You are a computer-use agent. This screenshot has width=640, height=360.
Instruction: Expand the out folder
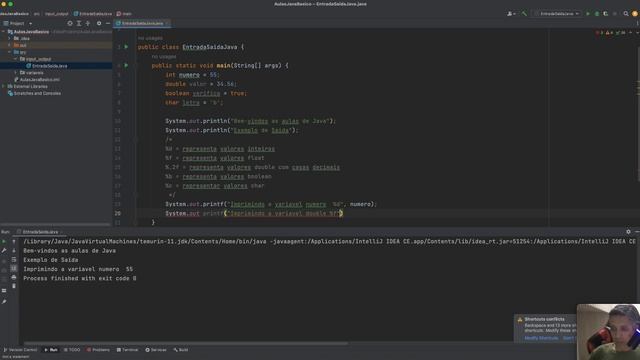(x=10, y=45)
